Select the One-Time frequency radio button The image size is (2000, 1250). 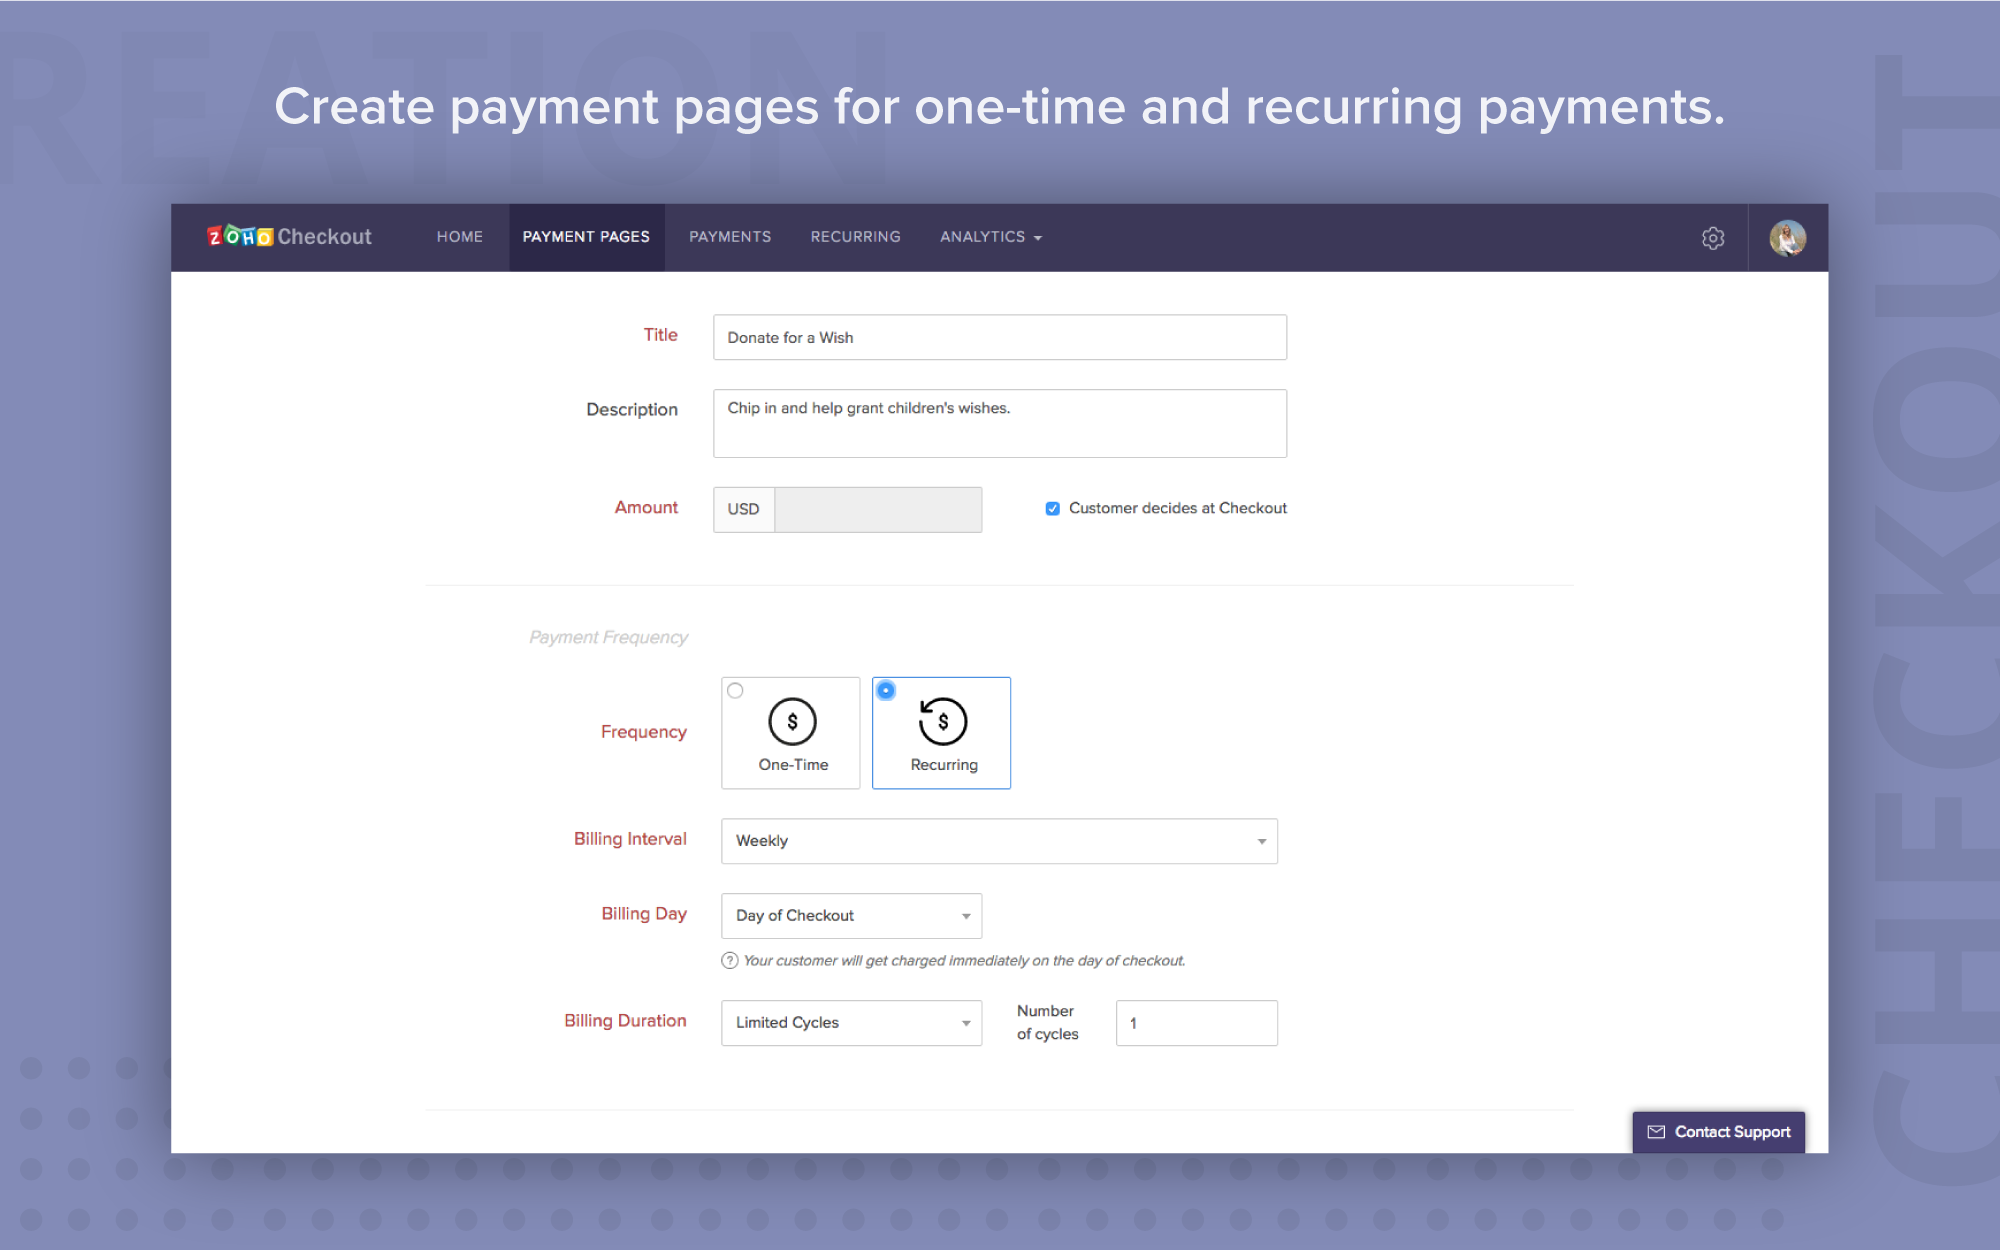735,690
